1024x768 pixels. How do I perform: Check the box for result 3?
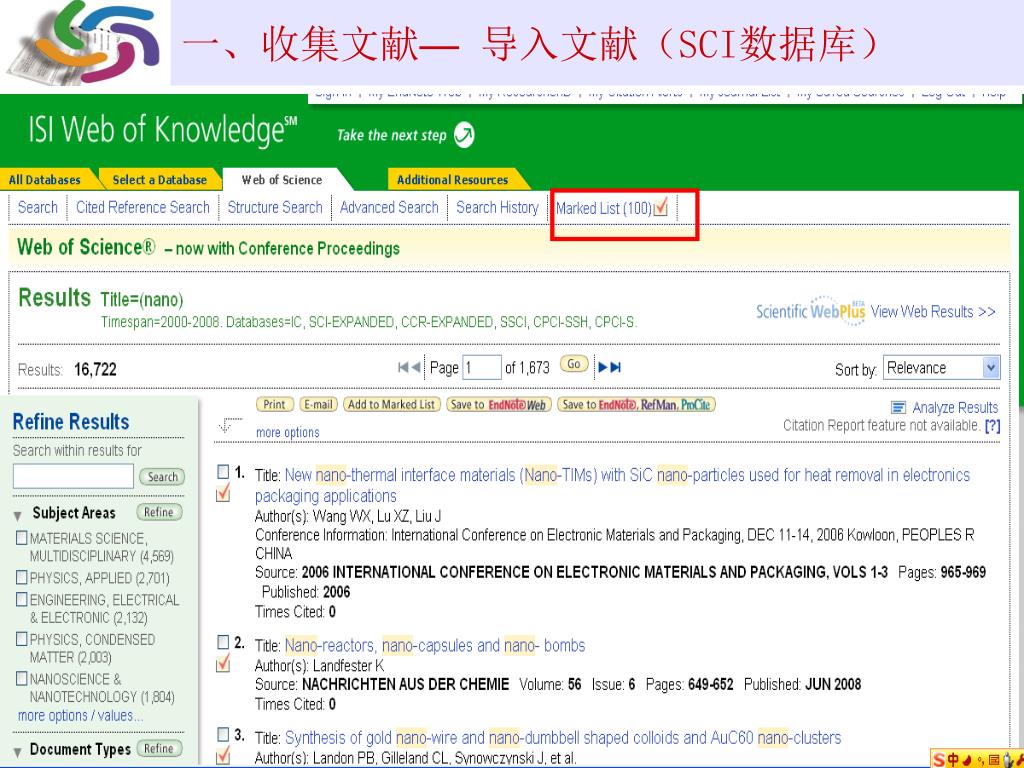pyautogui.click(x=223, y=735)
